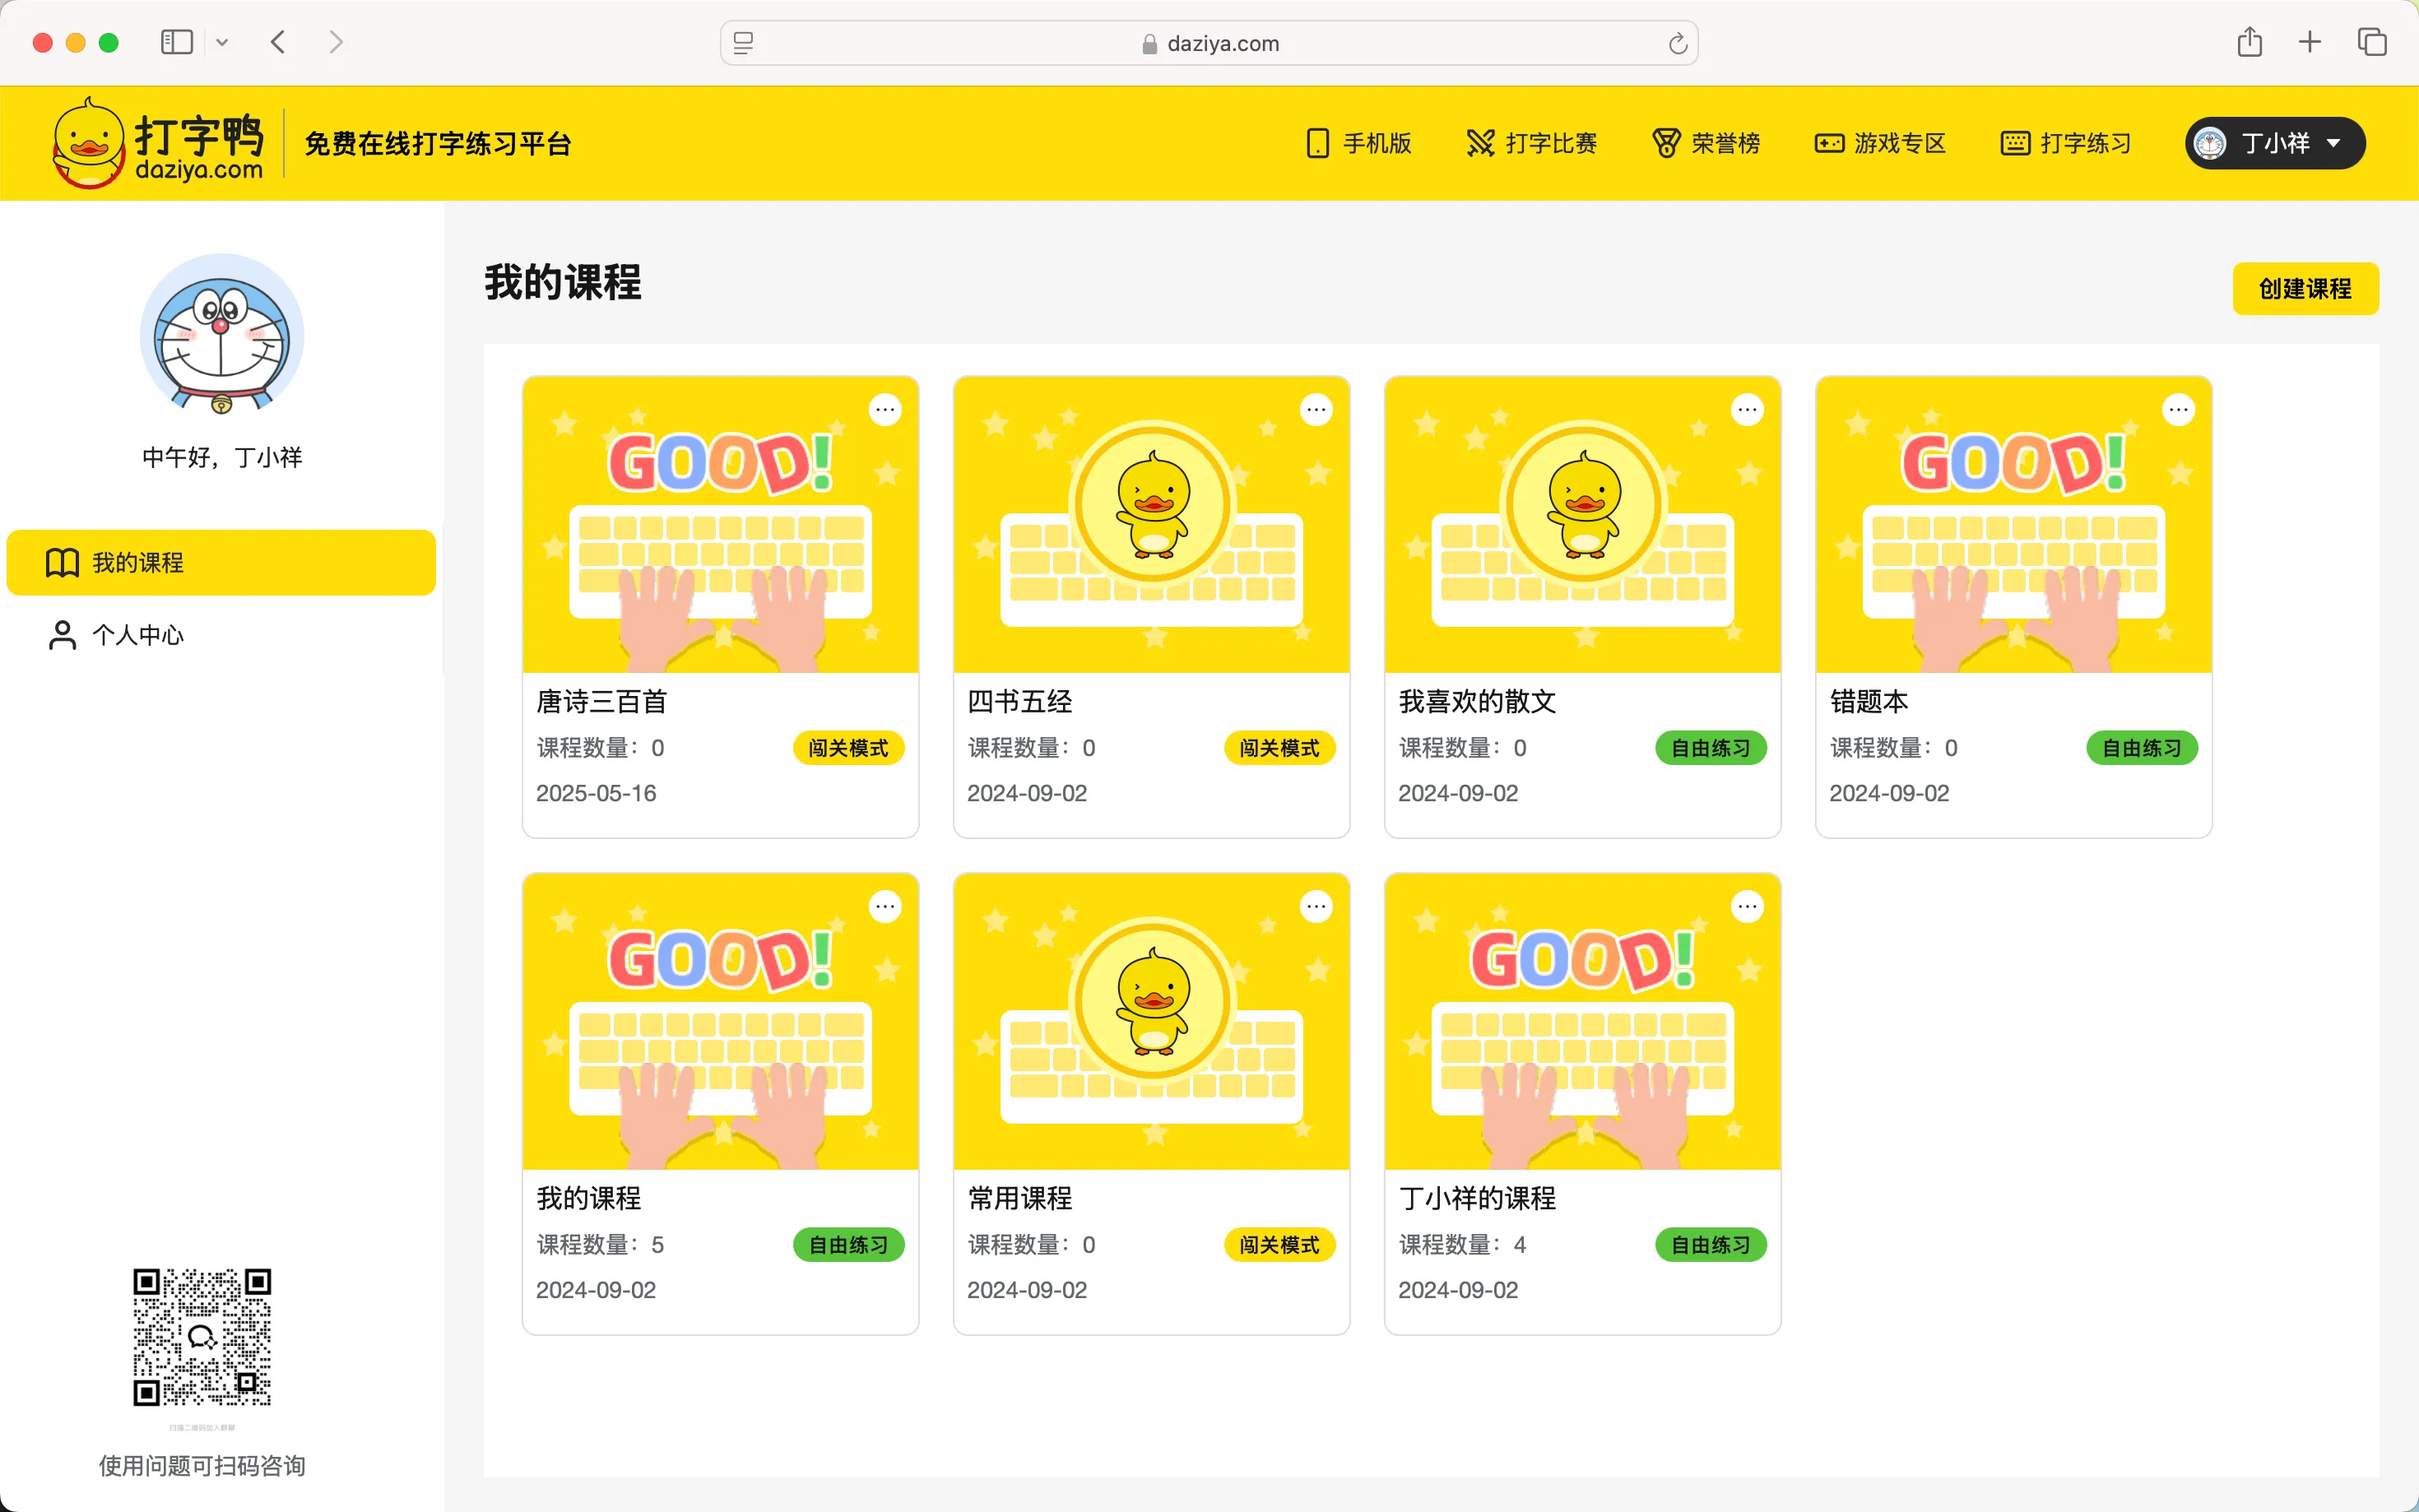Open more options on 错题本 card
Image resolution: width=2419 pixels, height=1512 pixels.
2178,410
